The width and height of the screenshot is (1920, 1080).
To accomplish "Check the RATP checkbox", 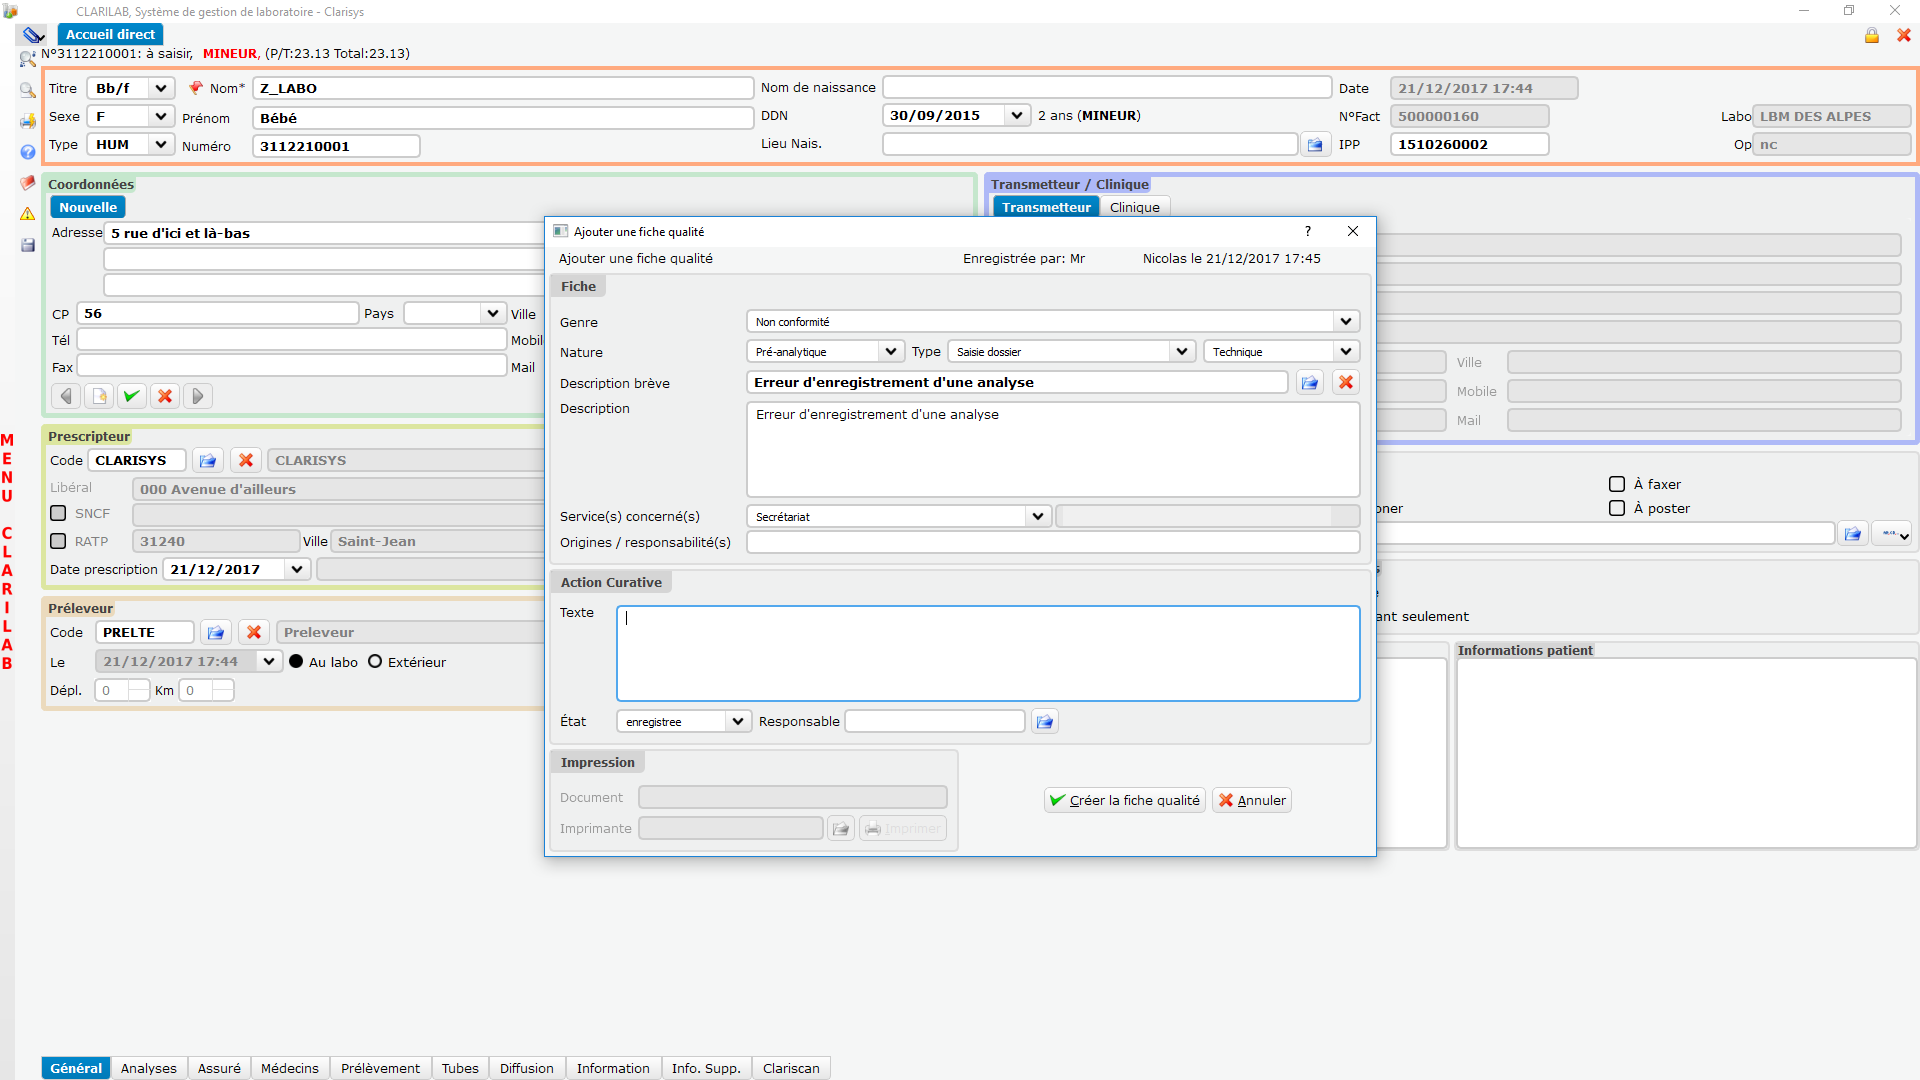I will click(58, 542).
